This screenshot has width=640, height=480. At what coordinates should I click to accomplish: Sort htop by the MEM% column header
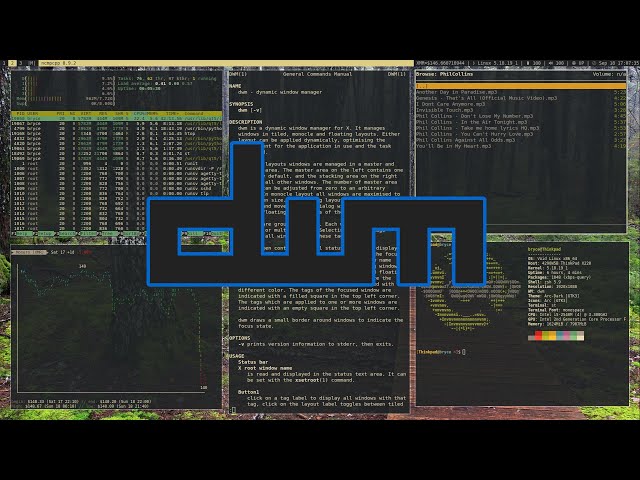154,113
